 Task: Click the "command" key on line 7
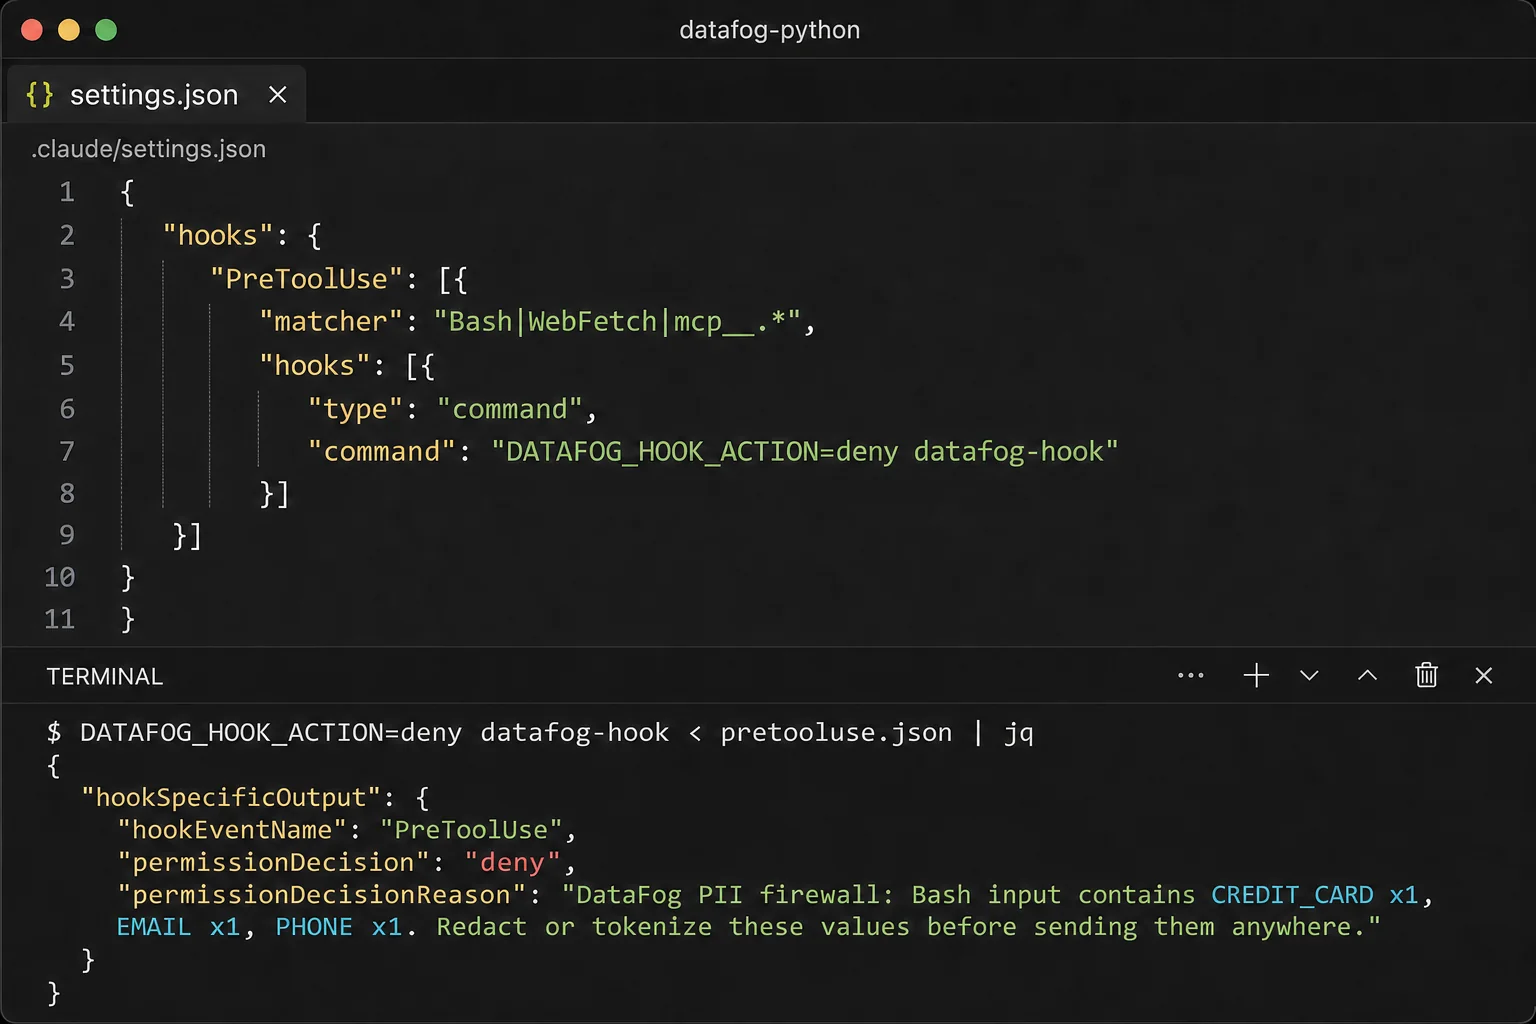[381, 451]
